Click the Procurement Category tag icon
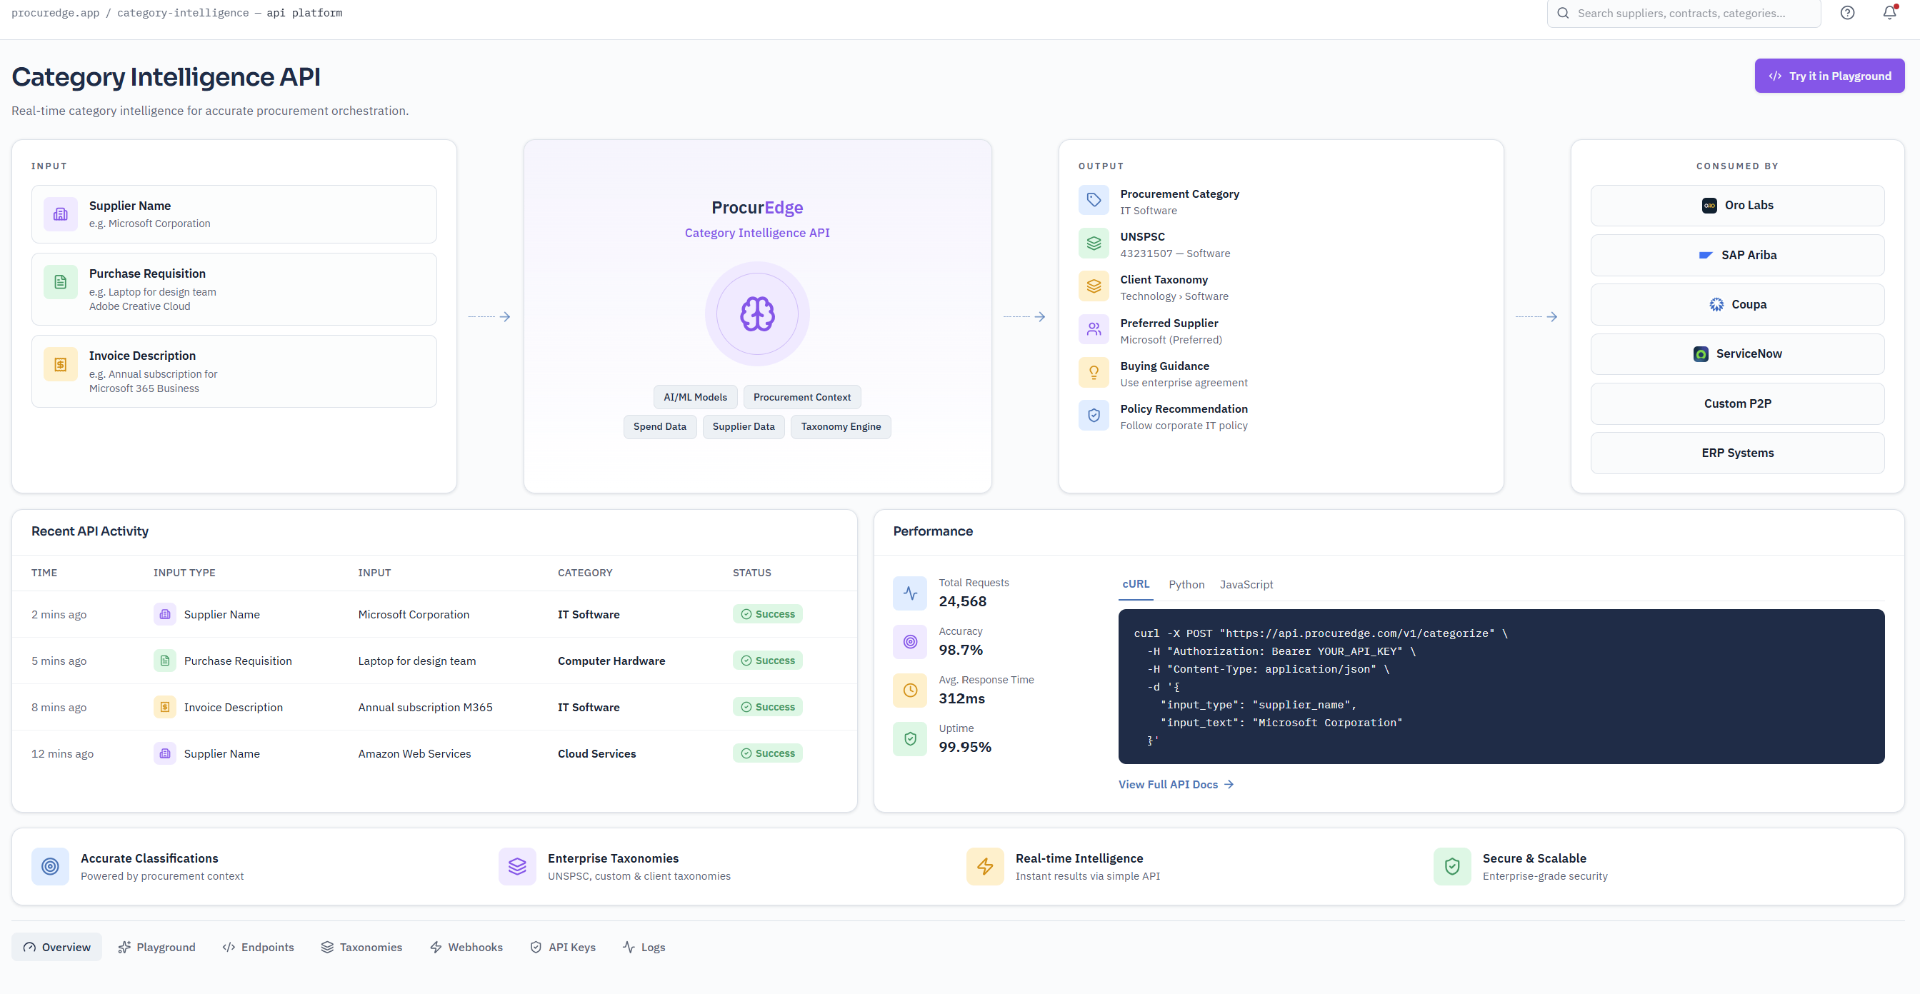This screenshot has height=994, width=1920. point(1094,200)
